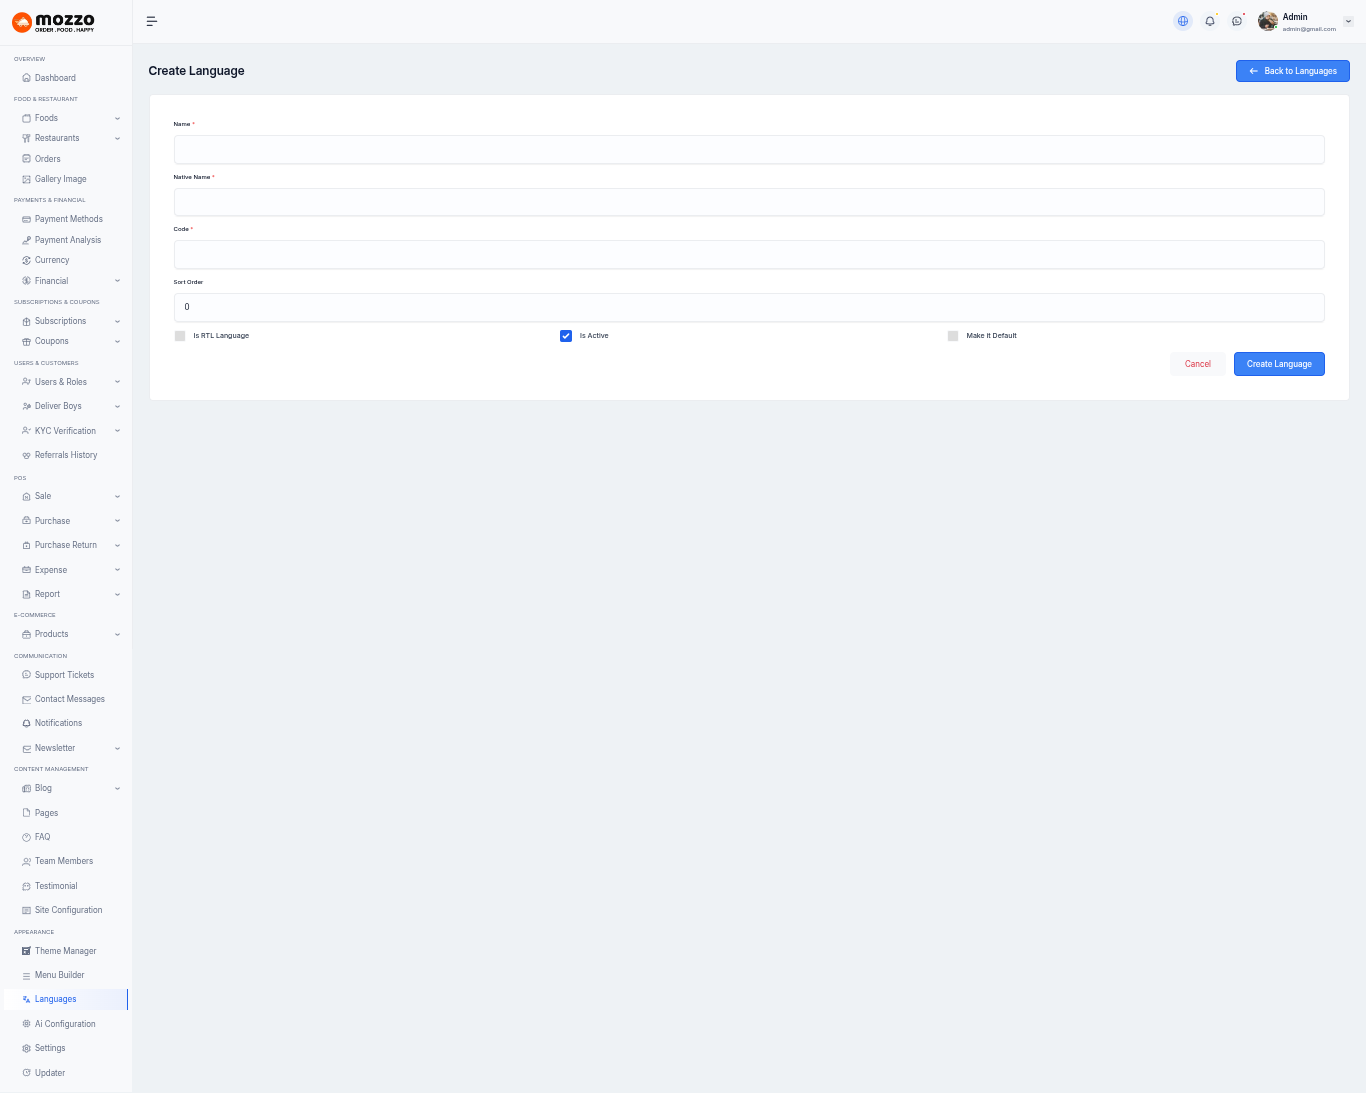Go to Settings in the sidebar

click(50, 1048)
